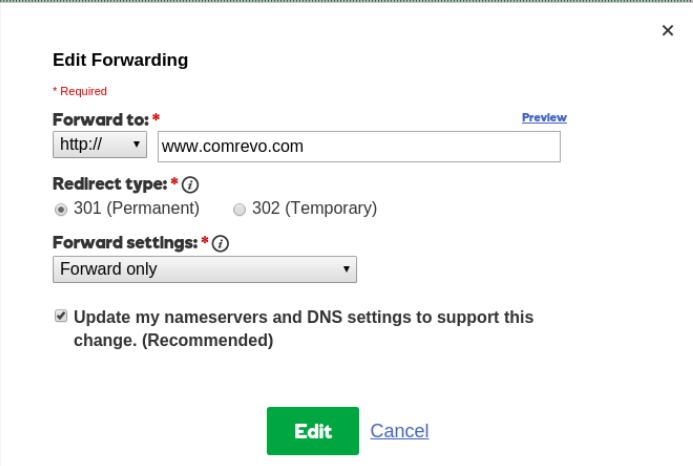
Task: Click the red "* Required" note
Action: [79, 91]
